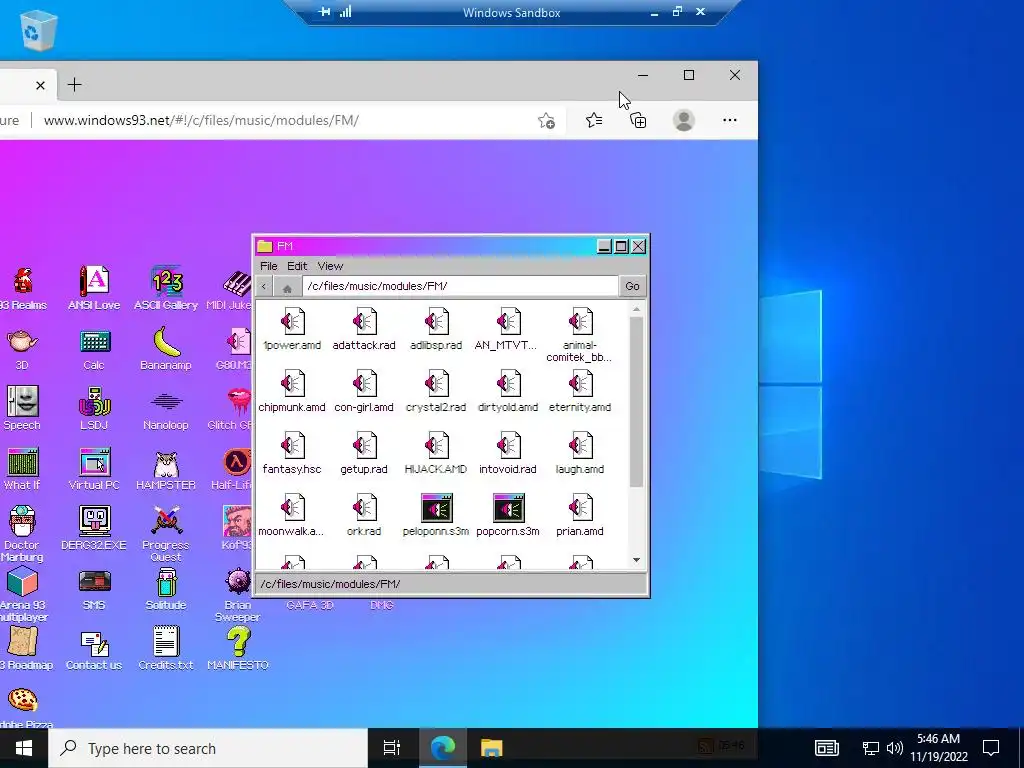The height and width of the screenshot is (768, 1024).
Task: Open ork.rad file
Action: 364,515
